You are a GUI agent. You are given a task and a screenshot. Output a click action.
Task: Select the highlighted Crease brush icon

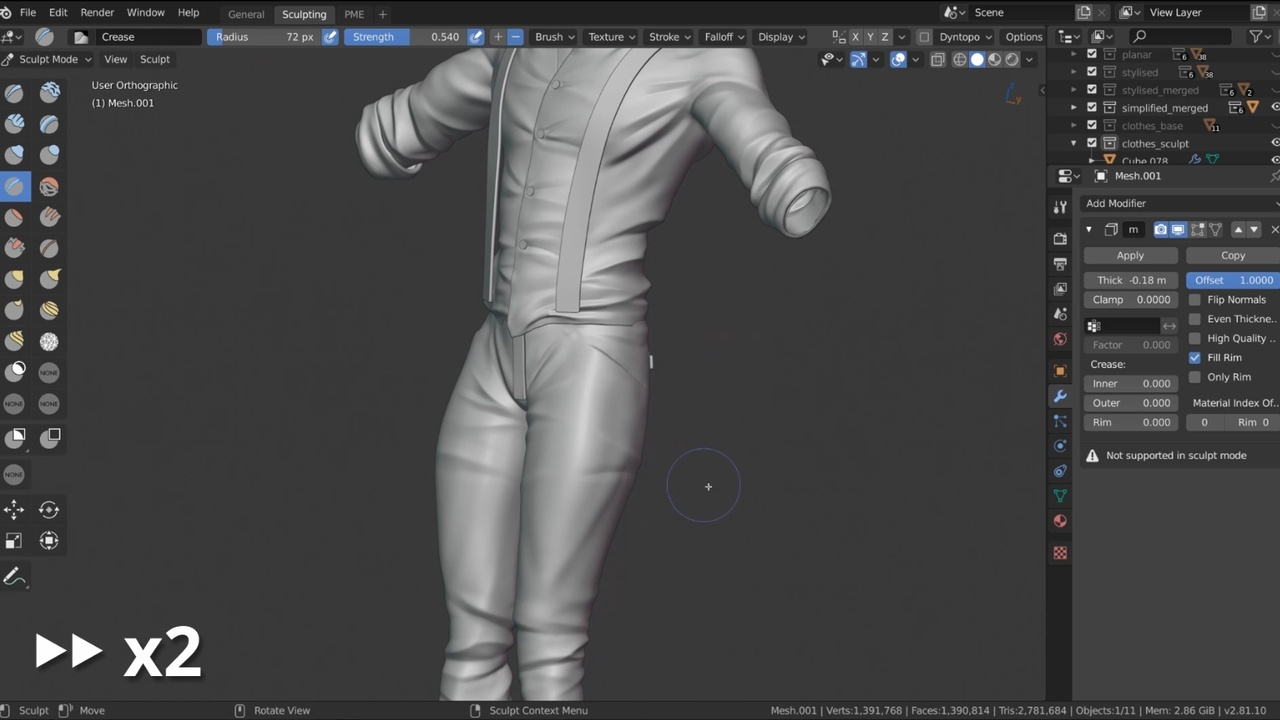14,186
